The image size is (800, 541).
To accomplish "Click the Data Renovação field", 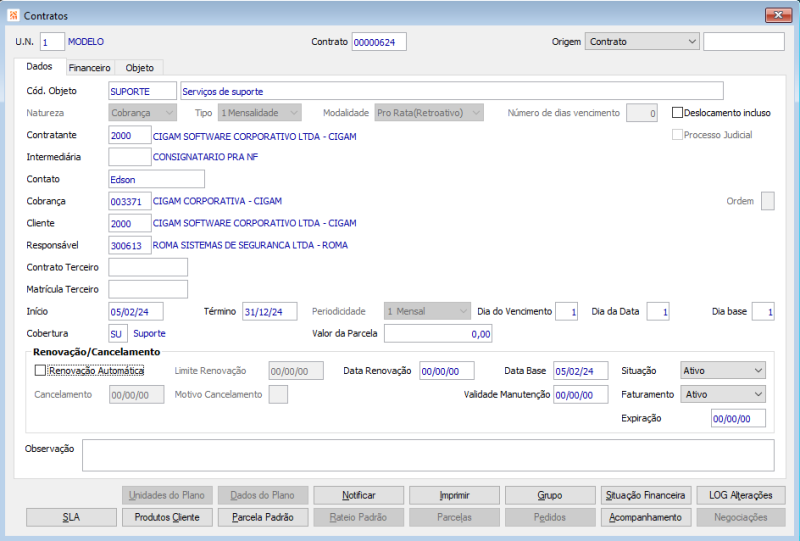I will click(x=447, y=371).
